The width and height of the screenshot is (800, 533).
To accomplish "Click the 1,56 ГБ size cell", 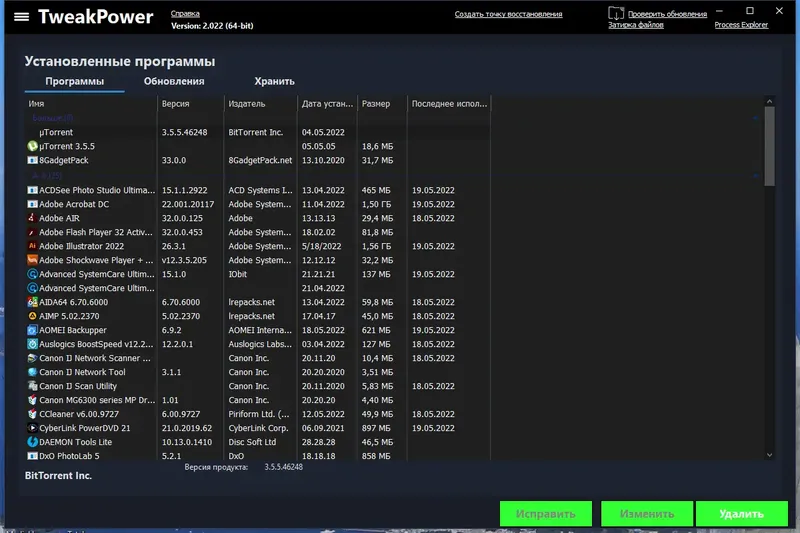I will point(376,246).
